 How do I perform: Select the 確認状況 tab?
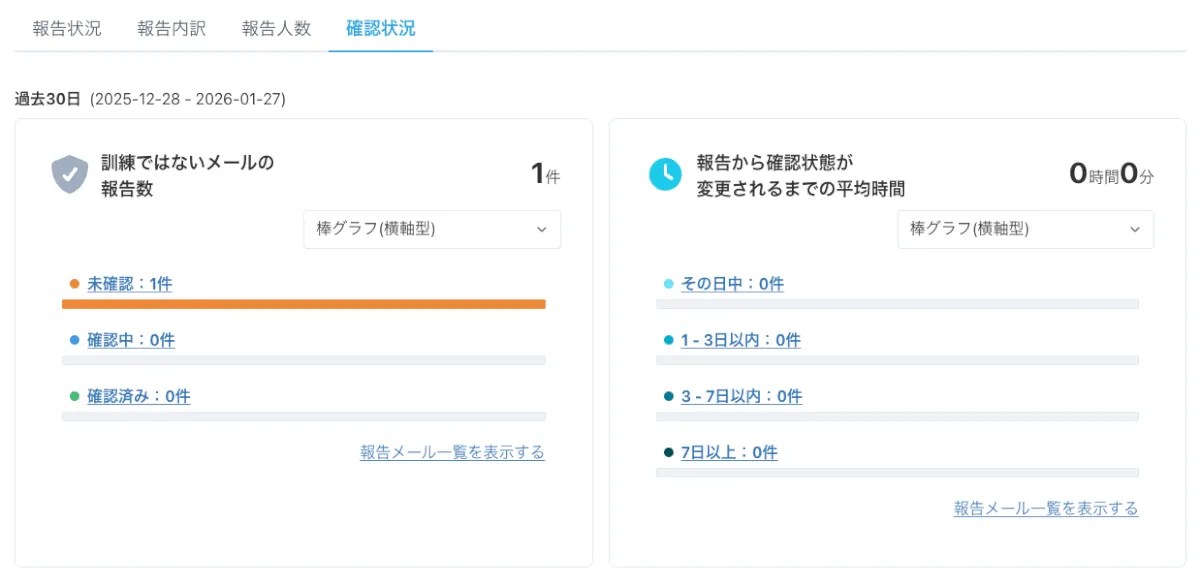(x=381, y=28)
